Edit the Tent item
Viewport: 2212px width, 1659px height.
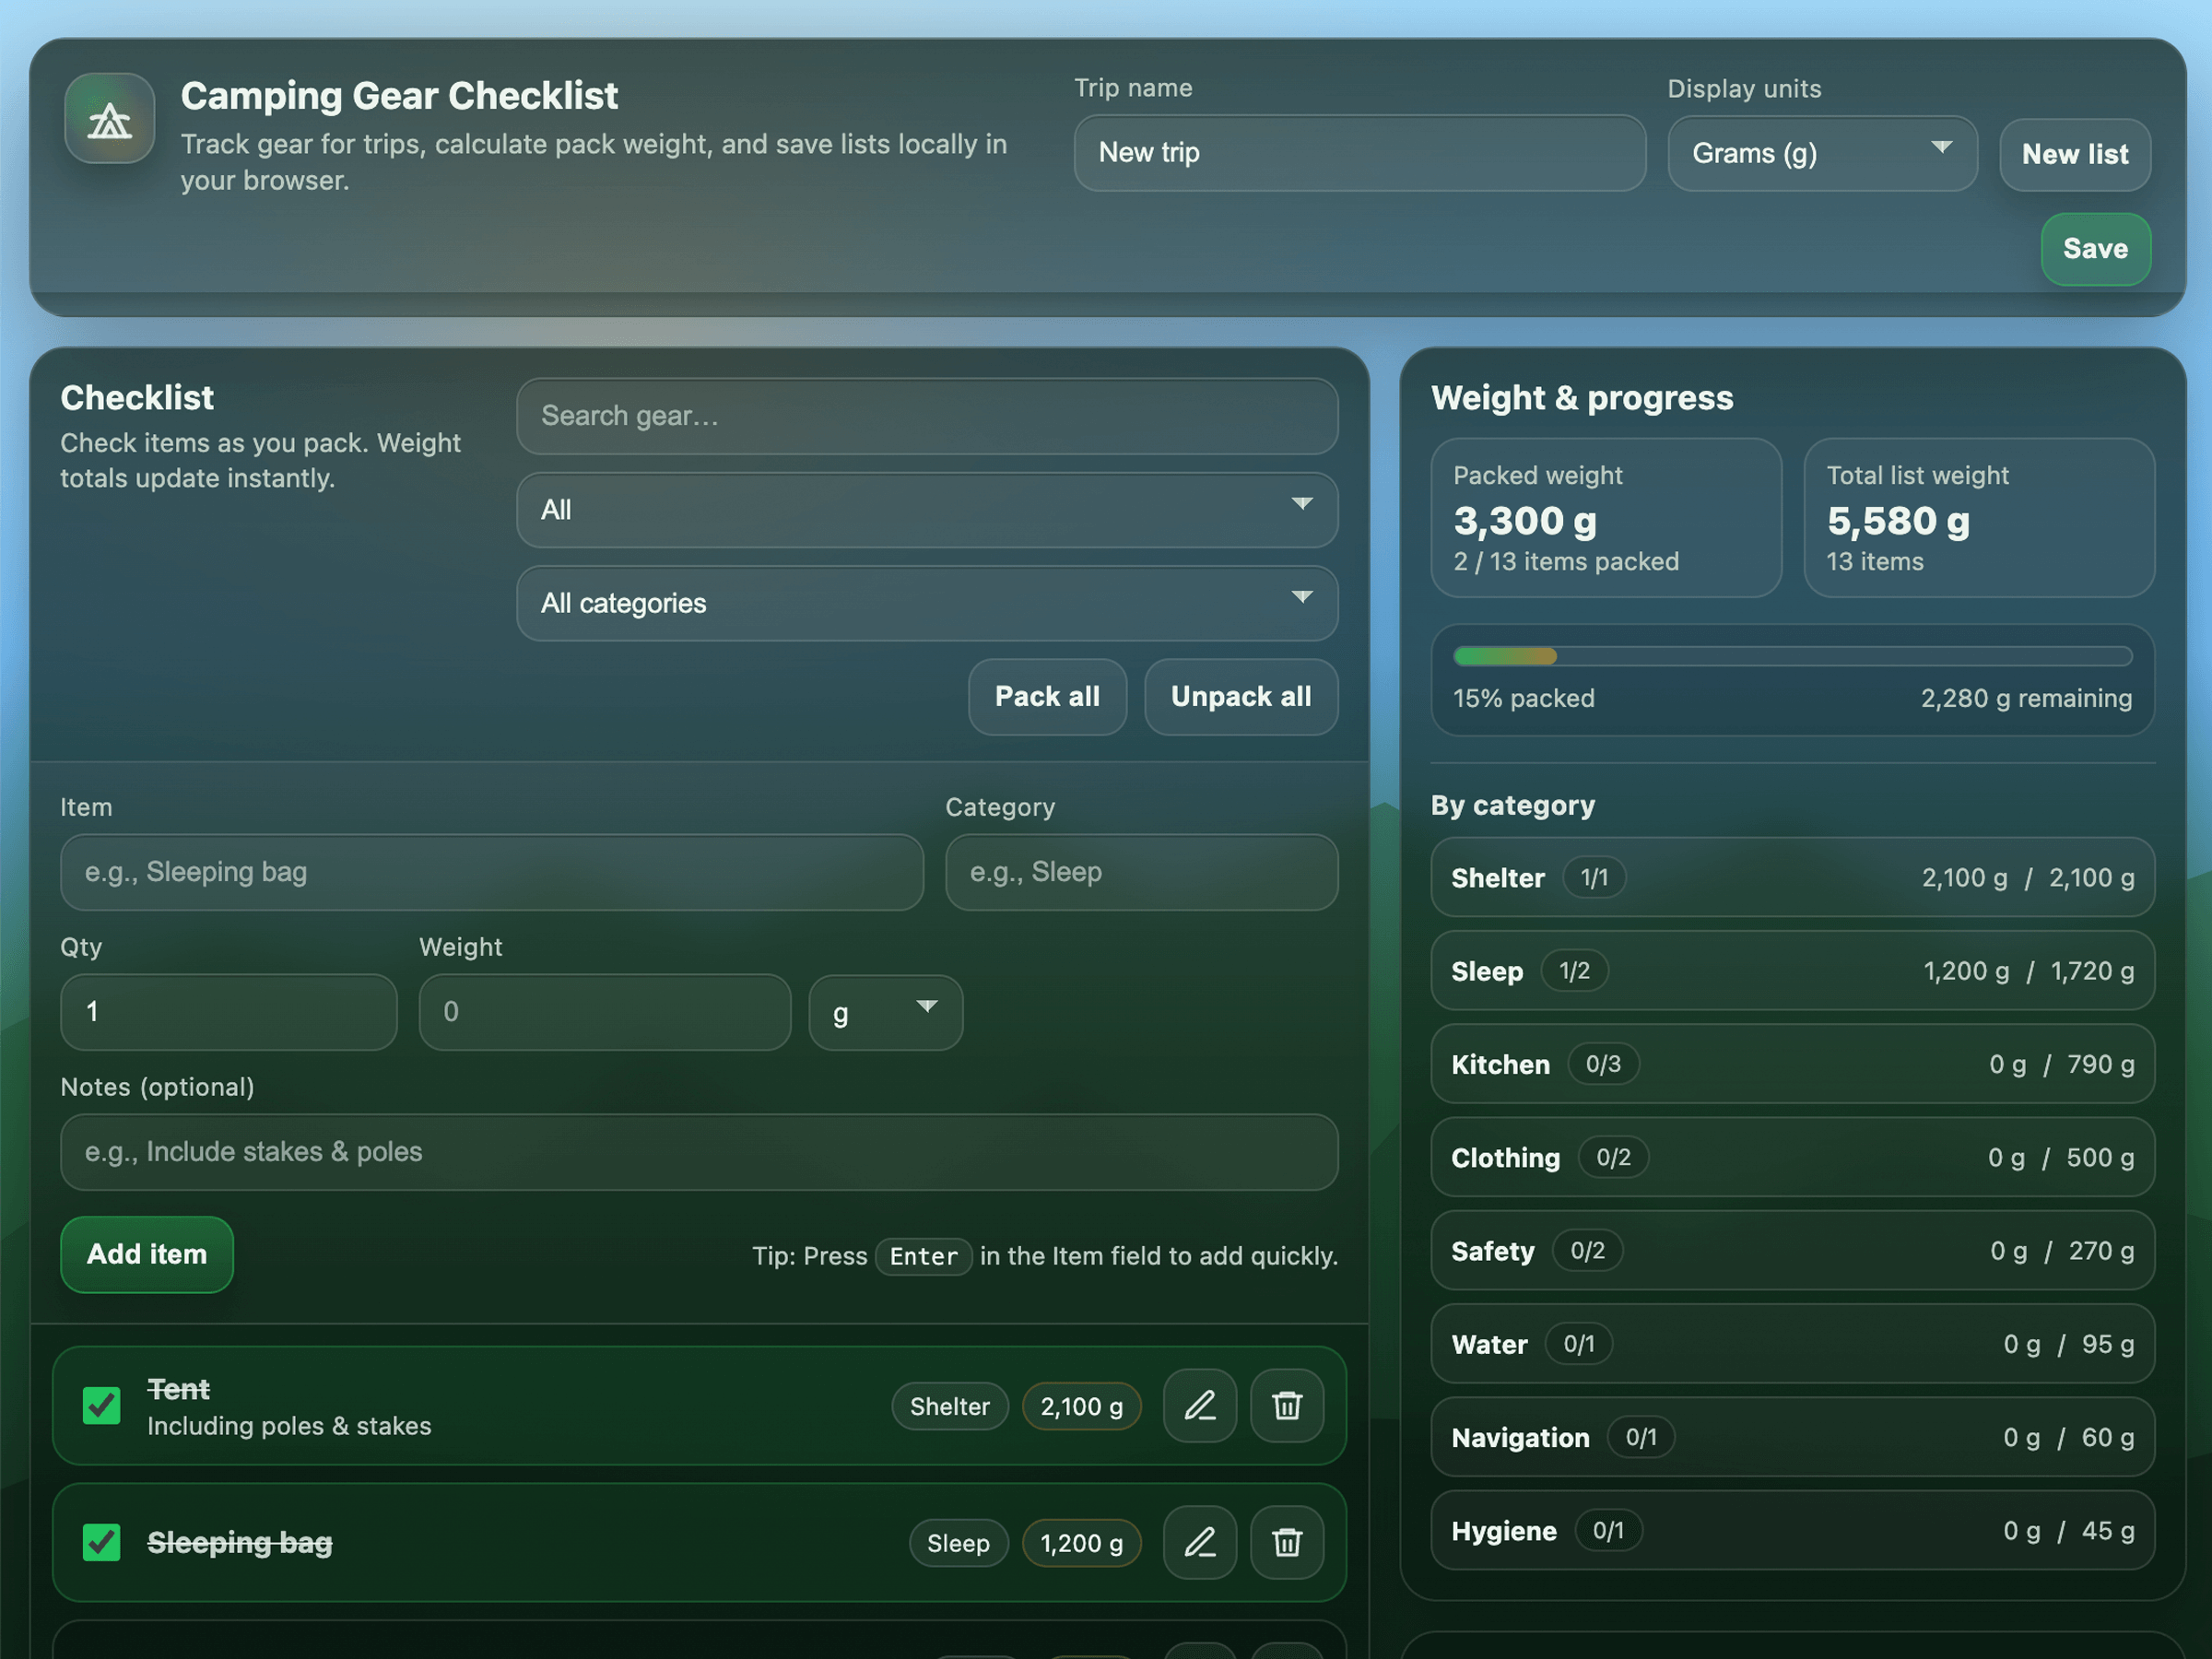coord(1200,1406)
